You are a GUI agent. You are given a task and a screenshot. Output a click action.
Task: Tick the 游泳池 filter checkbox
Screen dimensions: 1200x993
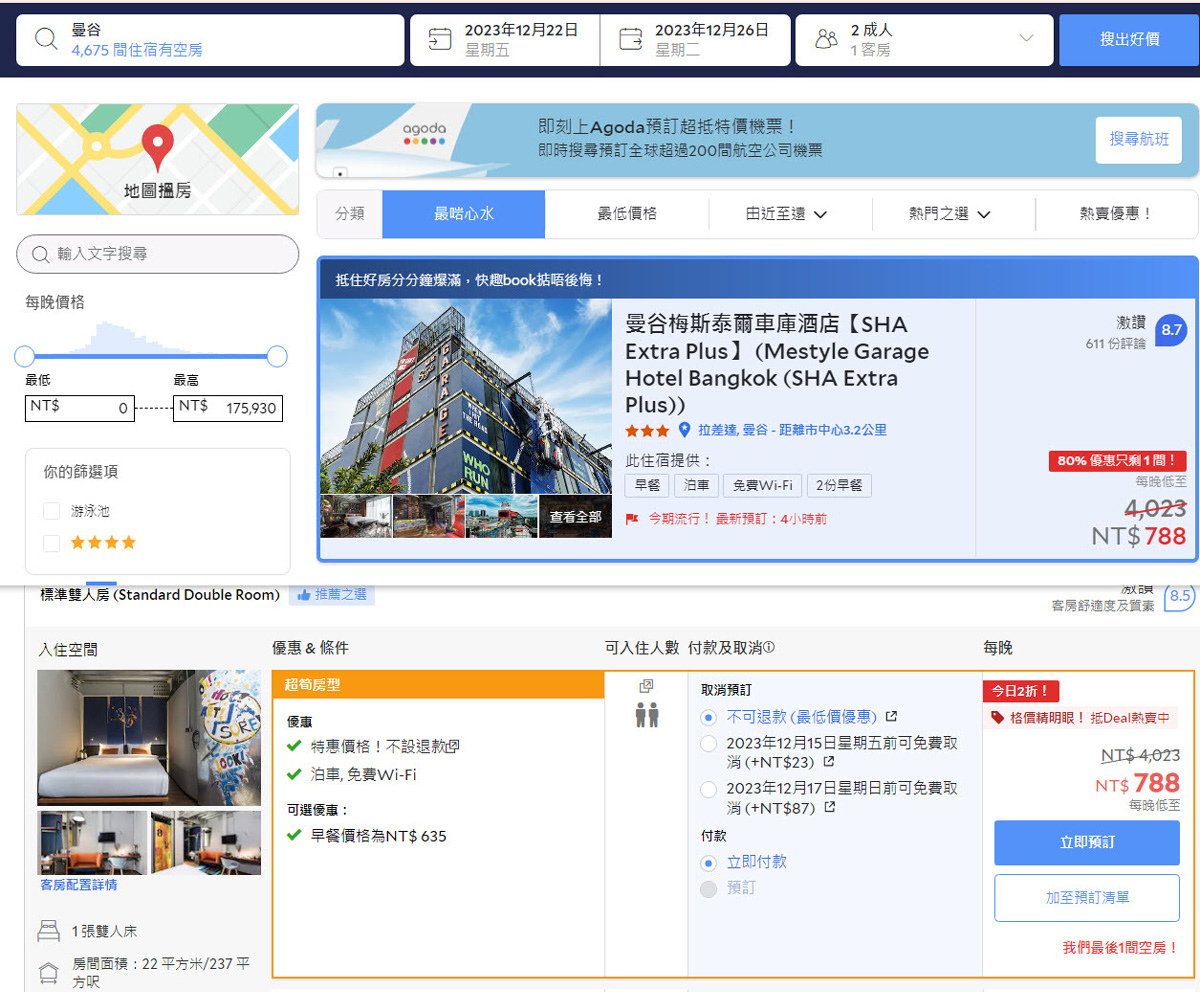52,511
